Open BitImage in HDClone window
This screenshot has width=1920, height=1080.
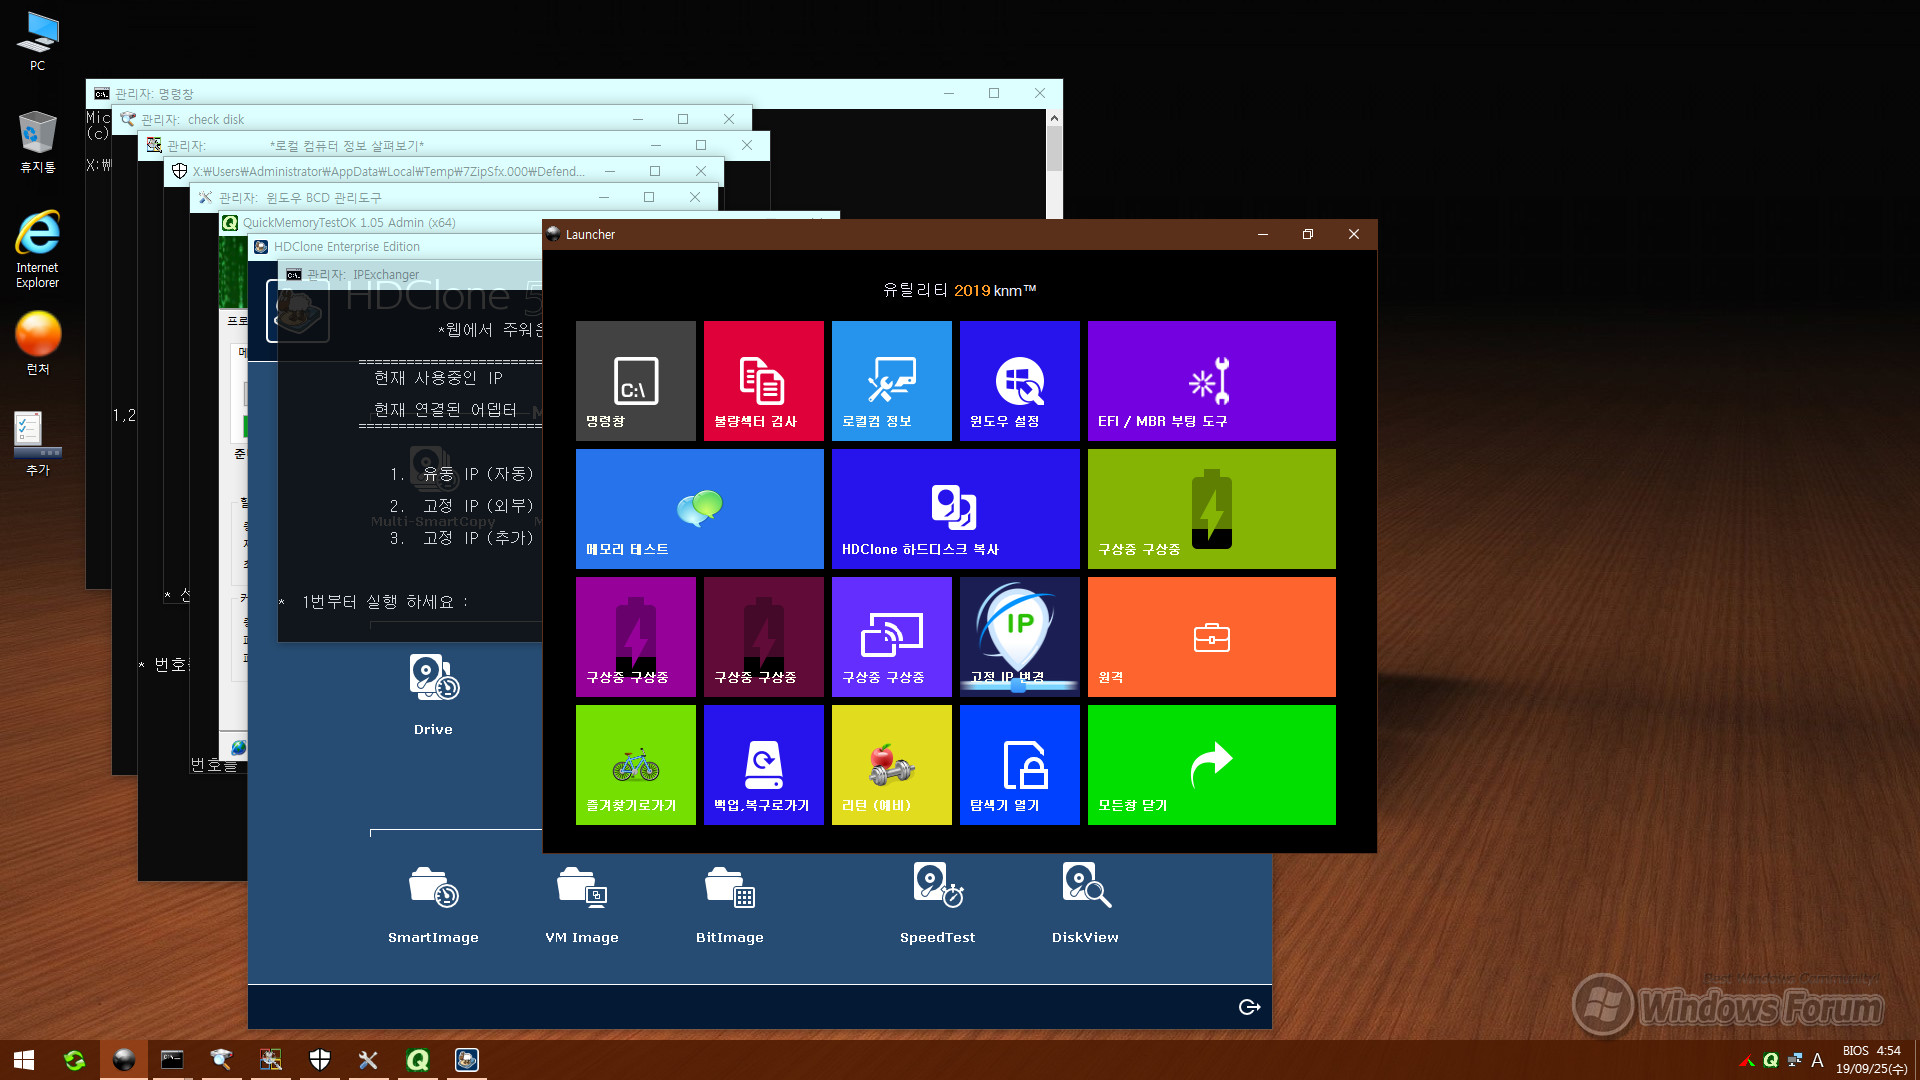tap(730, 904)
